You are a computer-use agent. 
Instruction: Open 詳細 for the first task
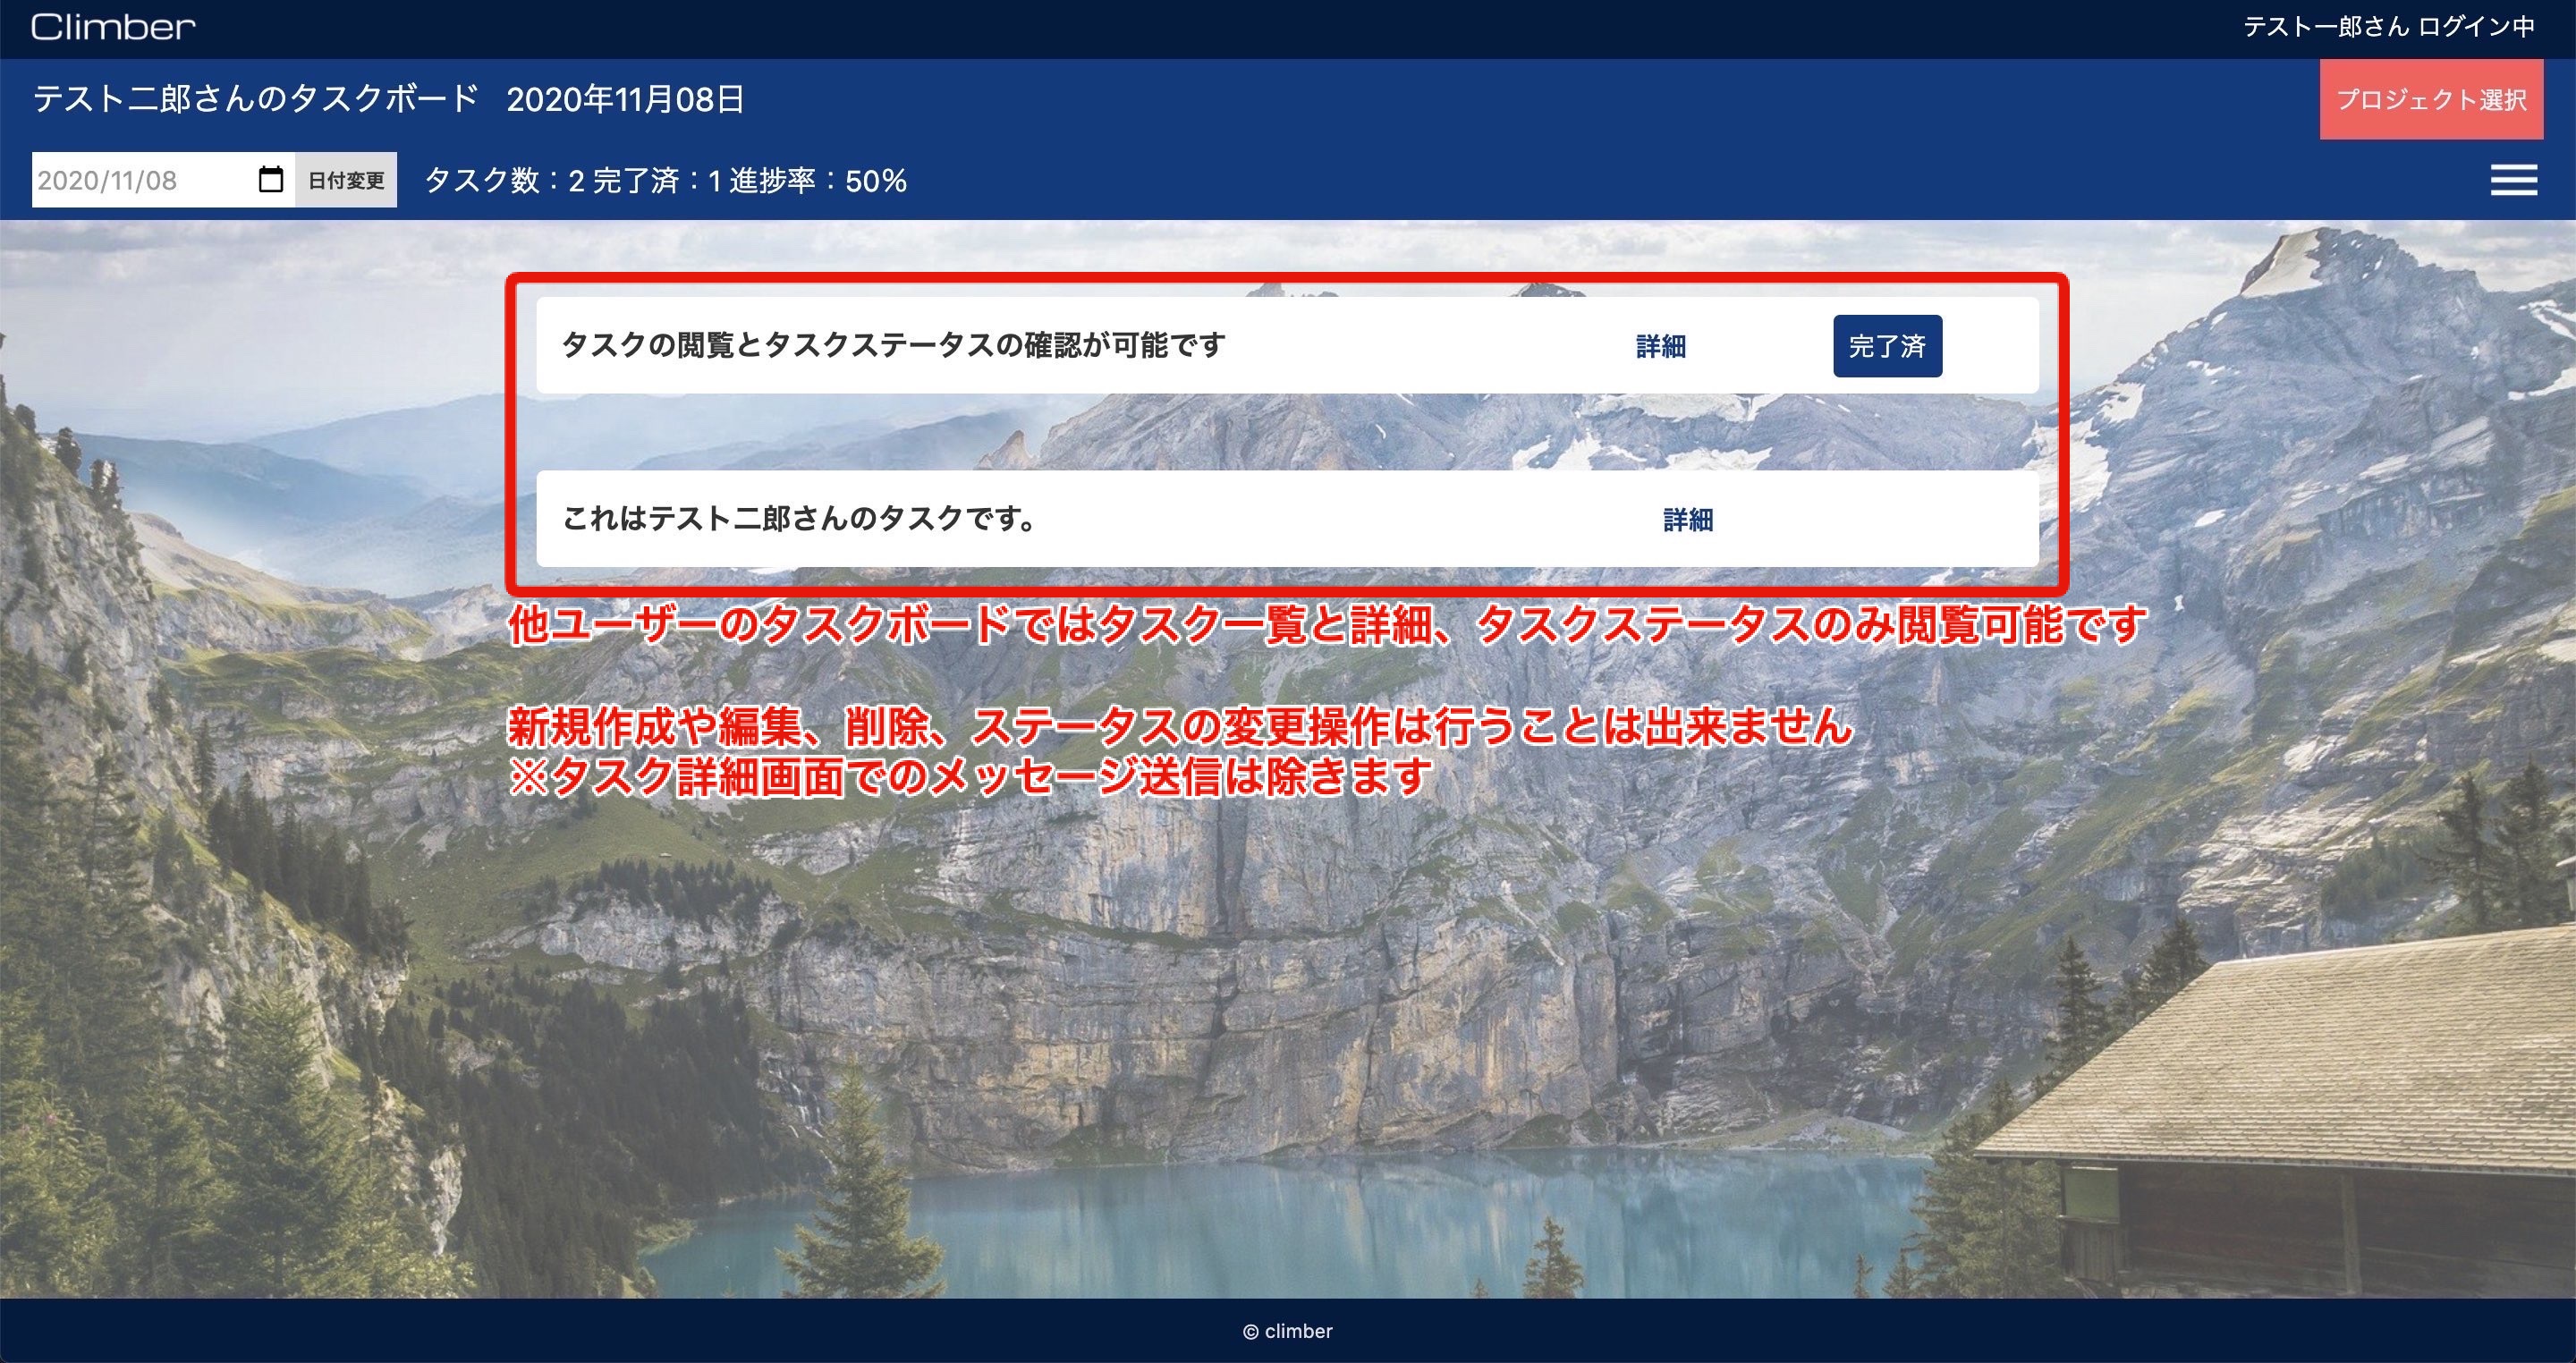click(1660, 346)
